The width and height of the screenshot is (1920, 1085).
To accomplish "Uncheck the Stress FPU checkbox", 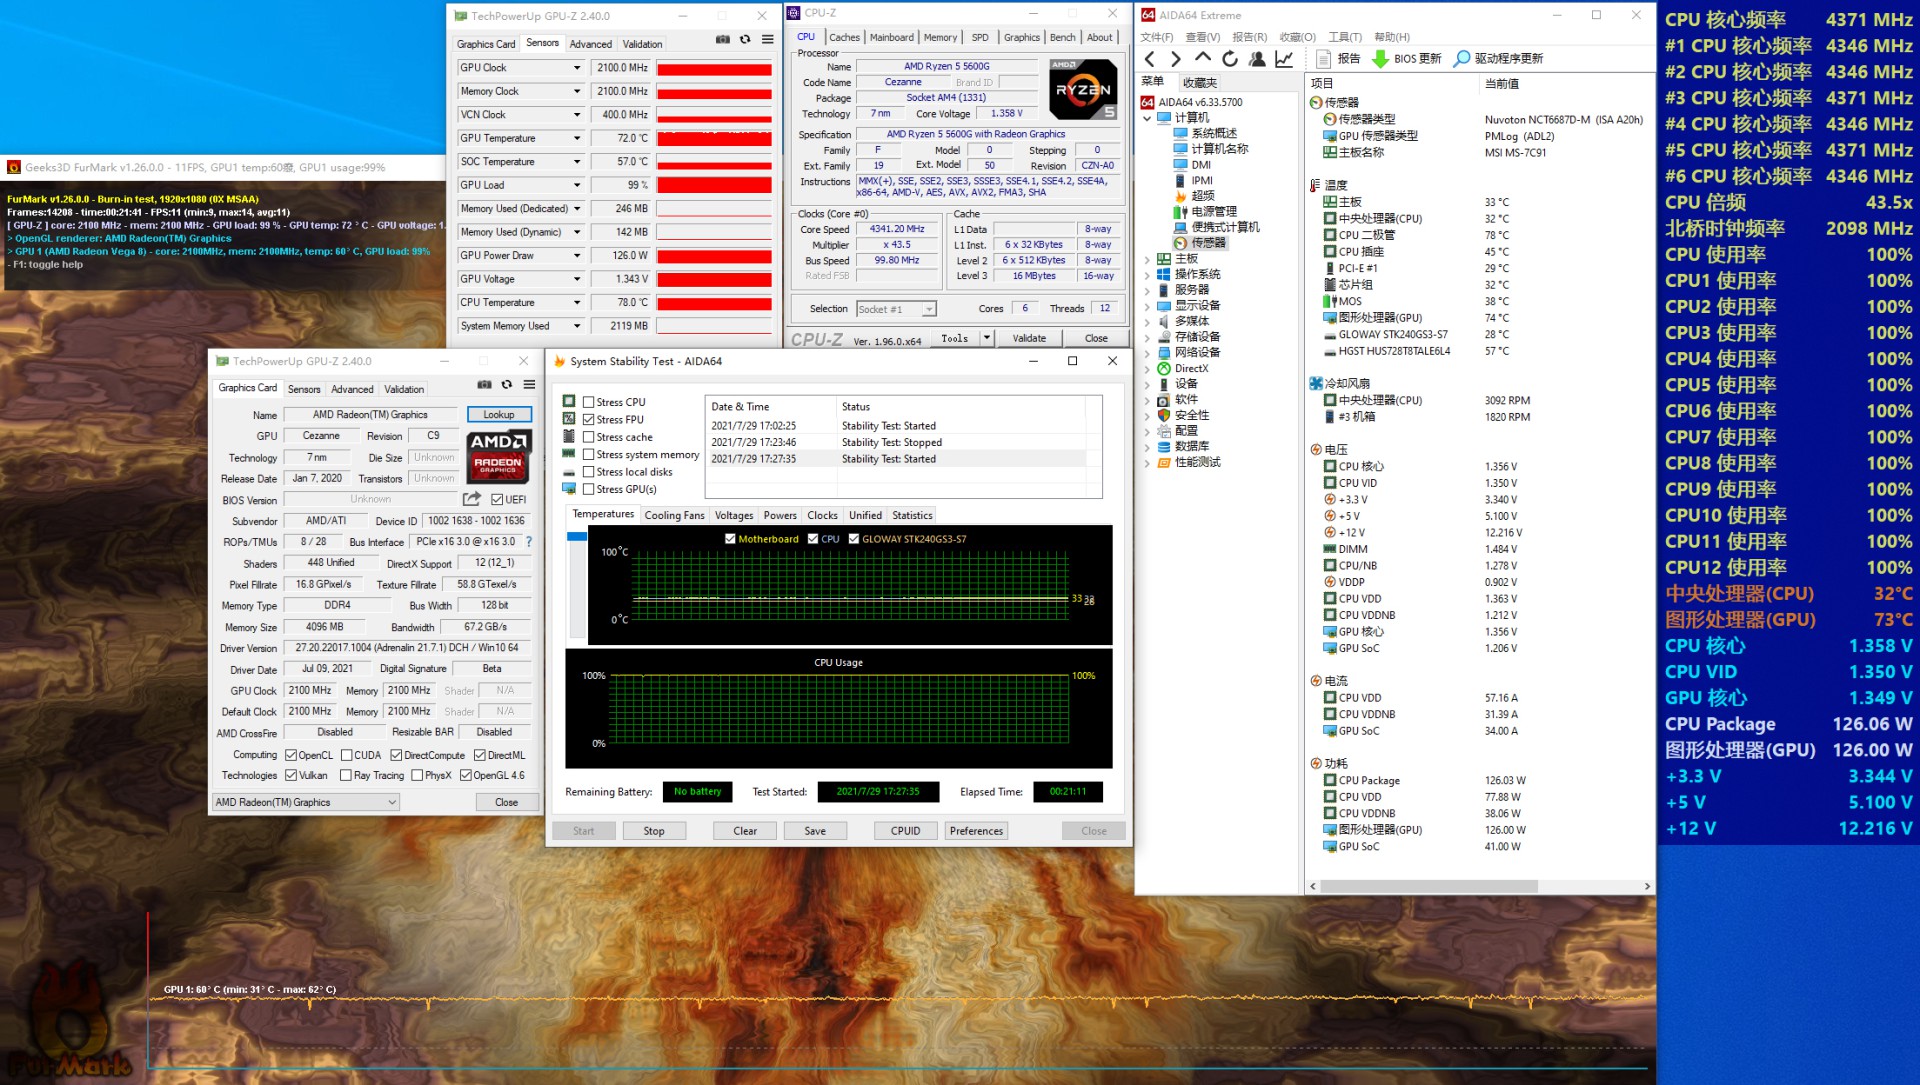I will point(590,419).
